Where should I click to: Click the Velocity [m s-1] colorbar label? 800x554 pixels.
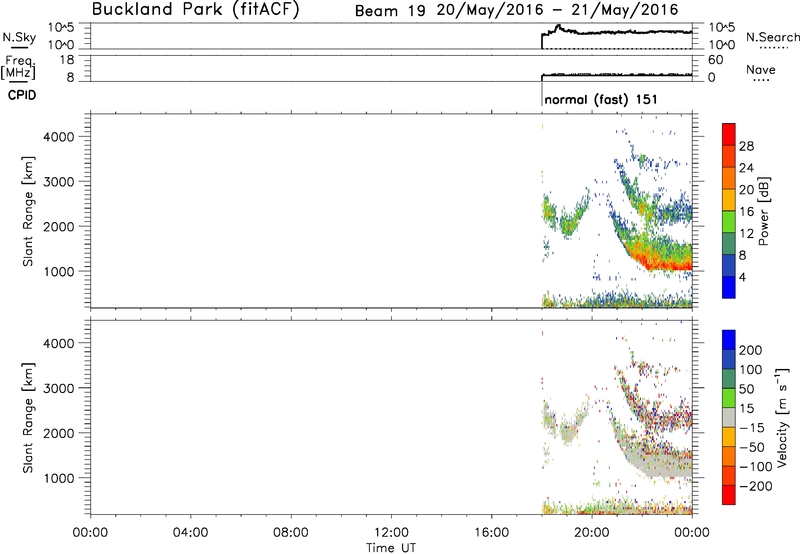tap(782, 417)
